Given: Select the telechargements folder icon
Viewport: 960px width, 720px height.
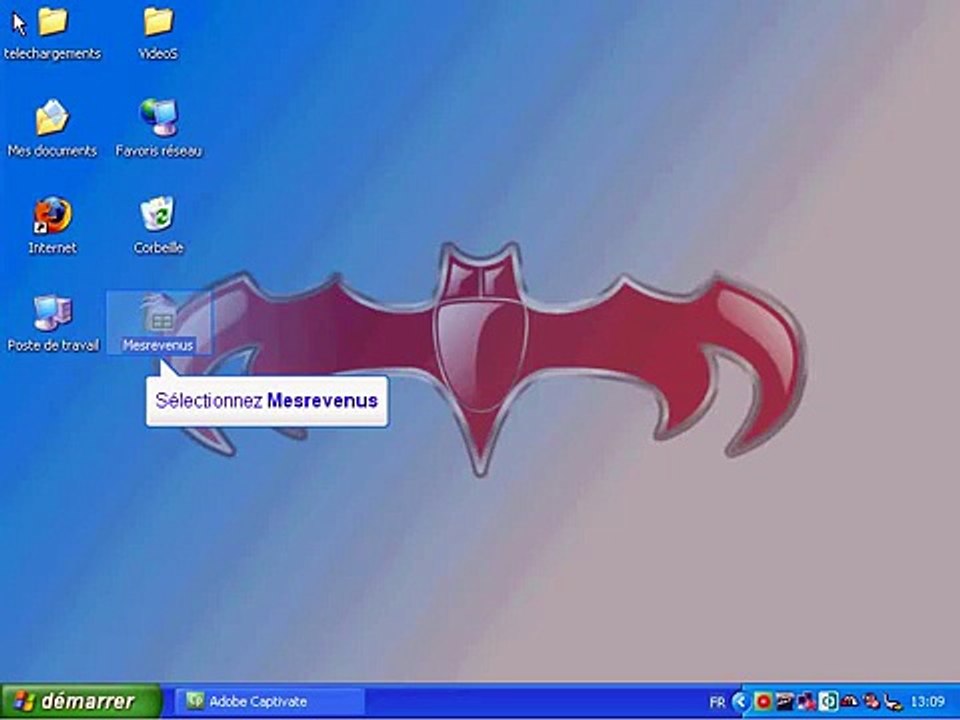Looking at the screenshot, I should click(53, 22).
